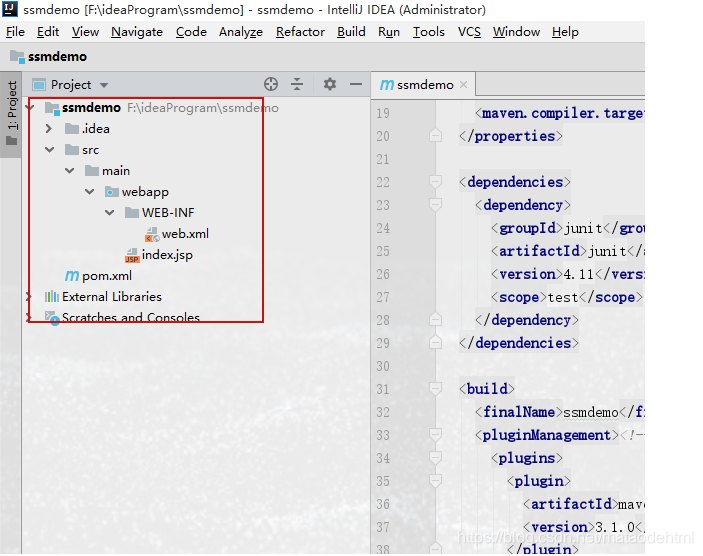
Task: Open the Tools menu
Action: pos(429,32)
